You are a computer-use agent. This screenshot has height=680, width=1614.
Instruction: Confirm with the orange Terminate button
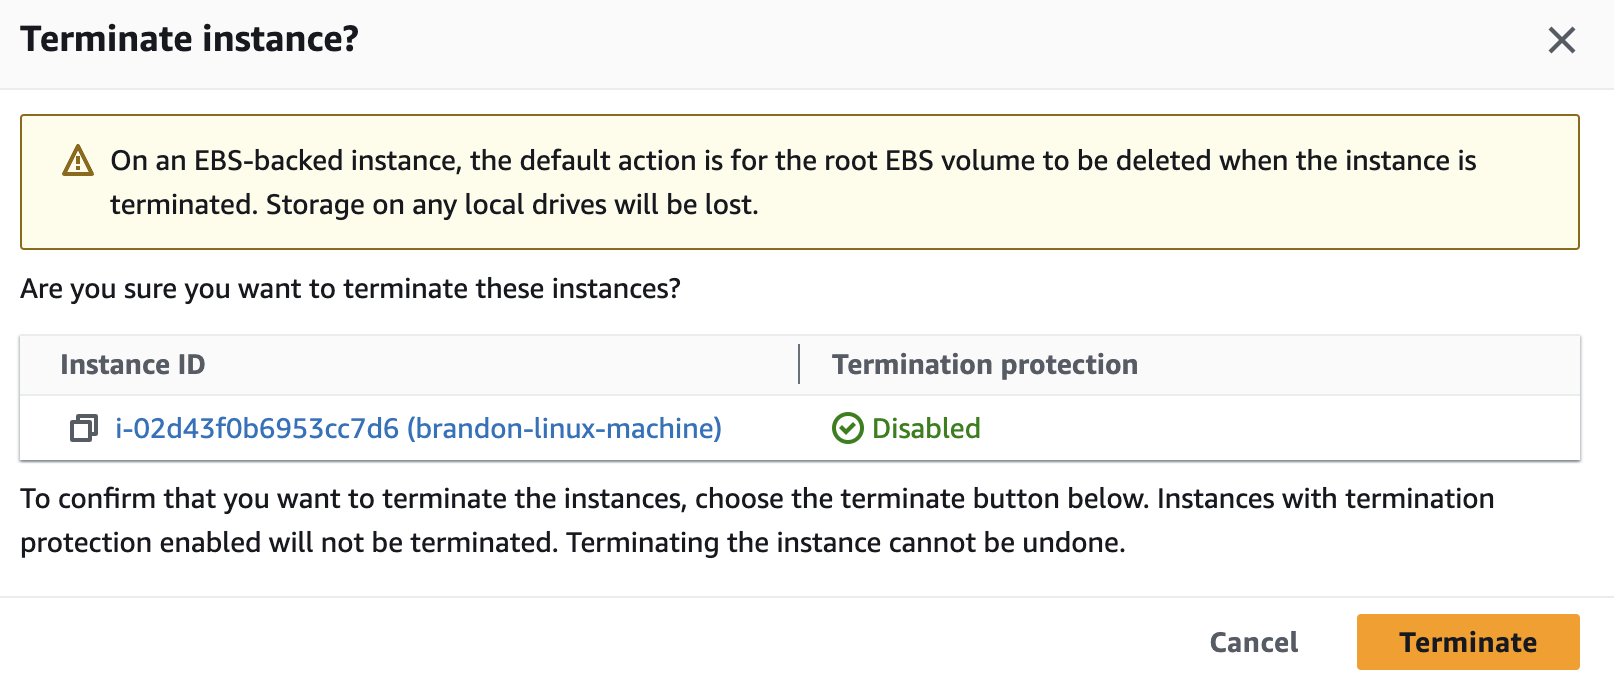click(x=1468, y=642)
